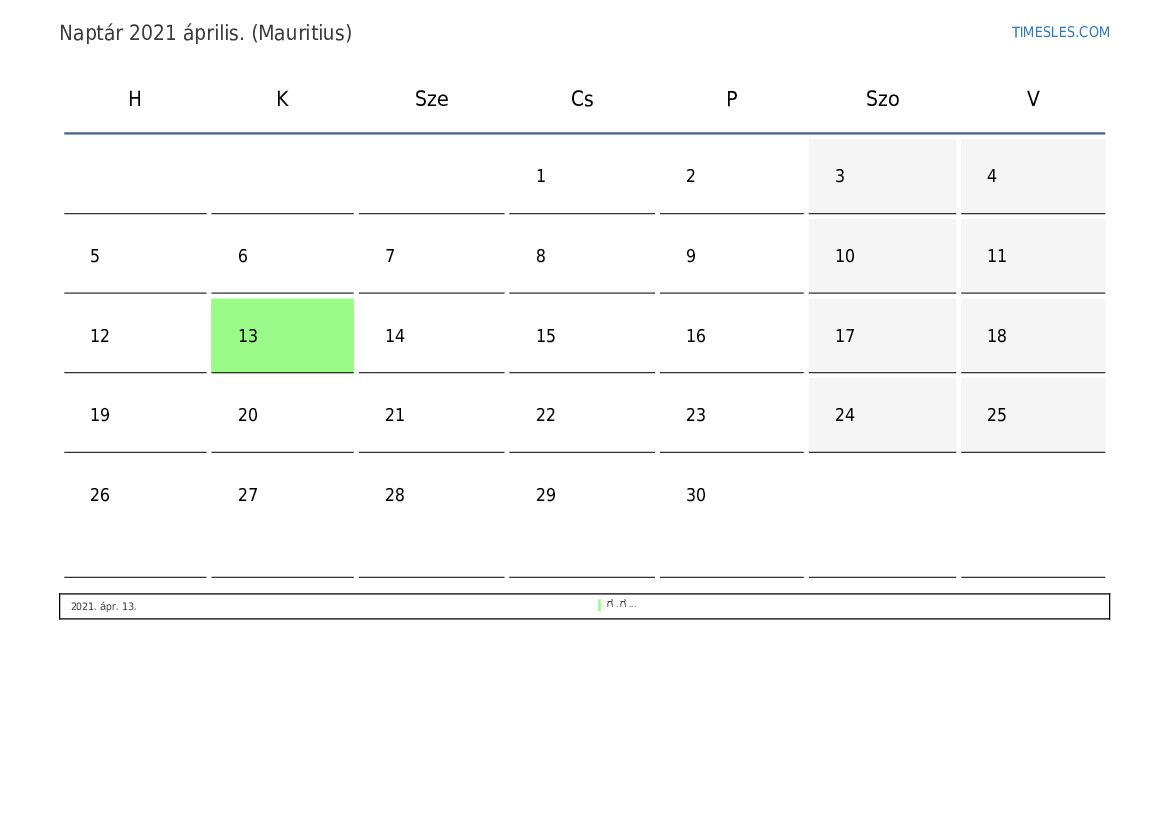The image size is (1169, 827).
Task: Select Saturday April 10 cell
Action: tap(882, 256)
